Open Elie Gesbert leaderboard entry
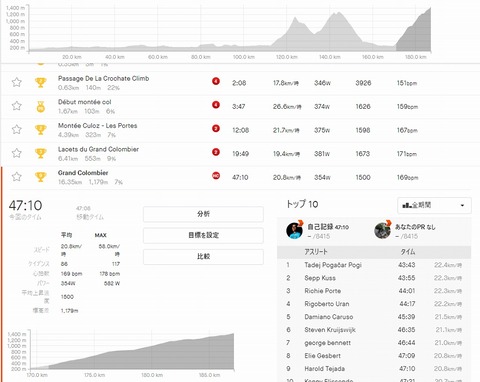Viewport: 480px width, 382px height. [322, 356]
